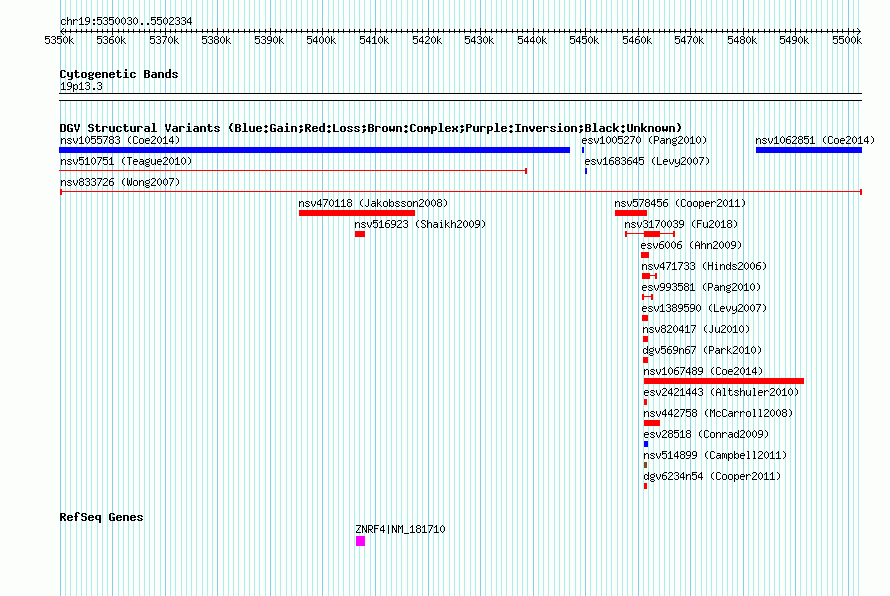This screenshot has height=596, width=890.
Task: Click the nsv471733 (Hinds2006) variant glyph
Action: pos(649,276)
